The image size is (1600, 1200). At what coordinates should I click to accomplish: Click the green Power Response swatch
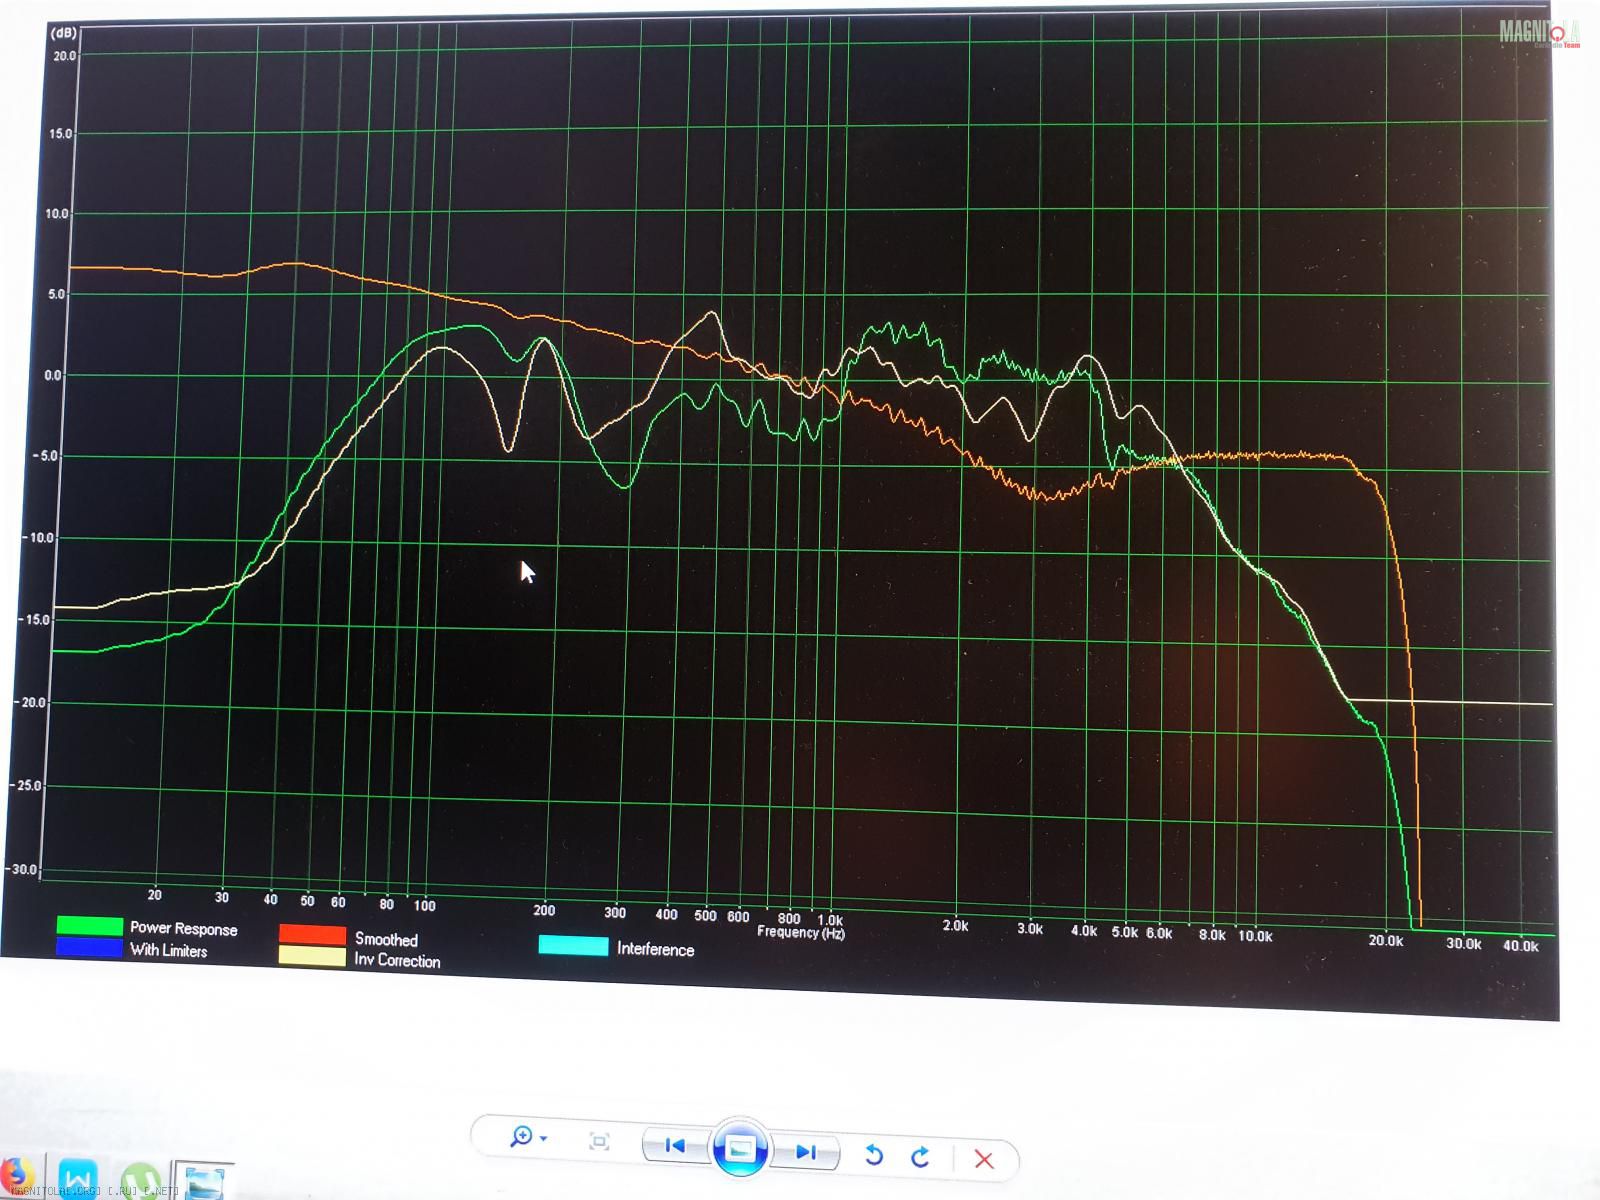[90, 926]
